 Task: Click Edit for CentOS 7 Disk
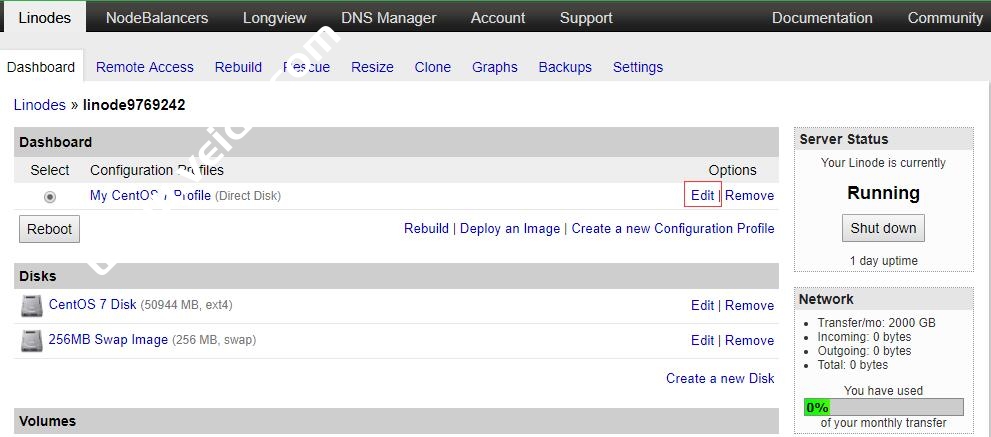click(x=702, y=305)
